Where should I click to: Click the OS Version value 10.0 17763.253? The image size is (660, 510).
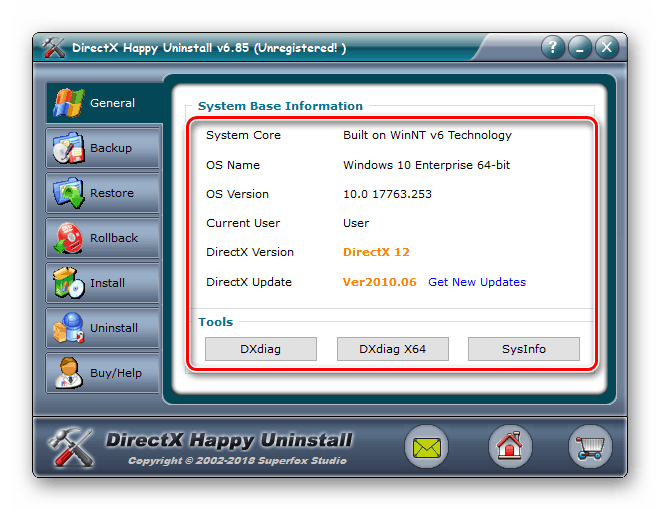click(x=387, y=194)
